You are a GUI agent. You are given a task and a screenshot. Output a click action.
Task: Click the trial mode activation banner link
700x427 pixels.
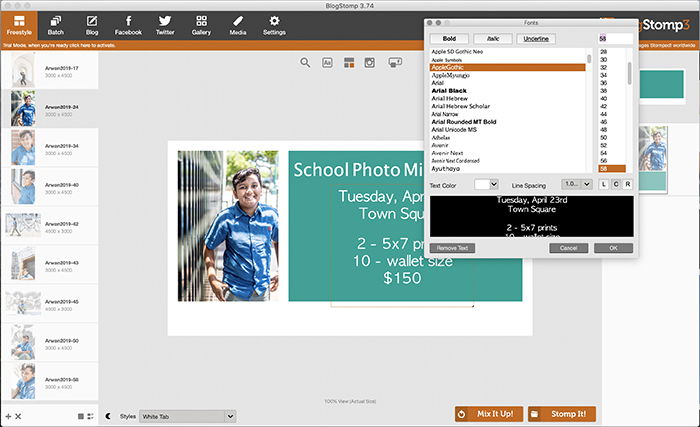click(x=59, y=45)
